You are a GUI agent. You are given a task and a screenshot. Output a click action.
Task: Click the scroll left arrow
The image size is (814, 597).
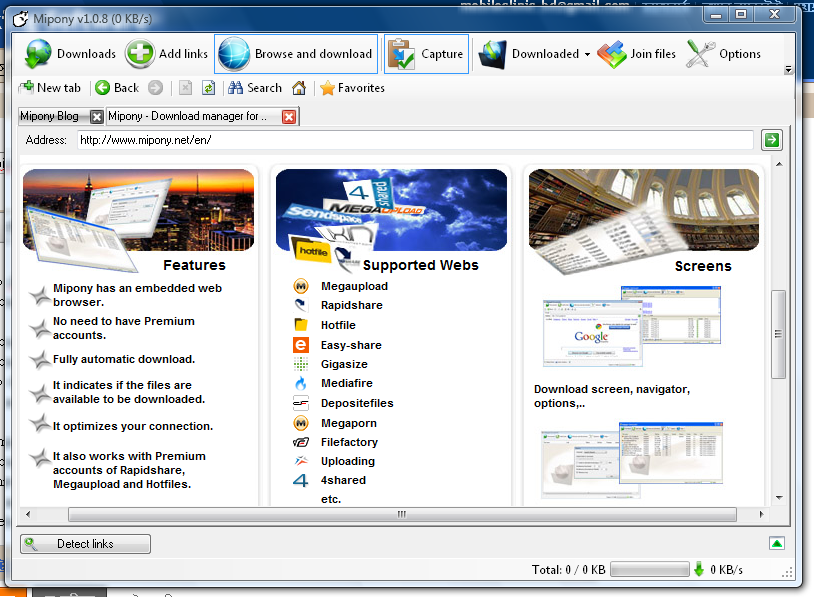pos(28,514)
